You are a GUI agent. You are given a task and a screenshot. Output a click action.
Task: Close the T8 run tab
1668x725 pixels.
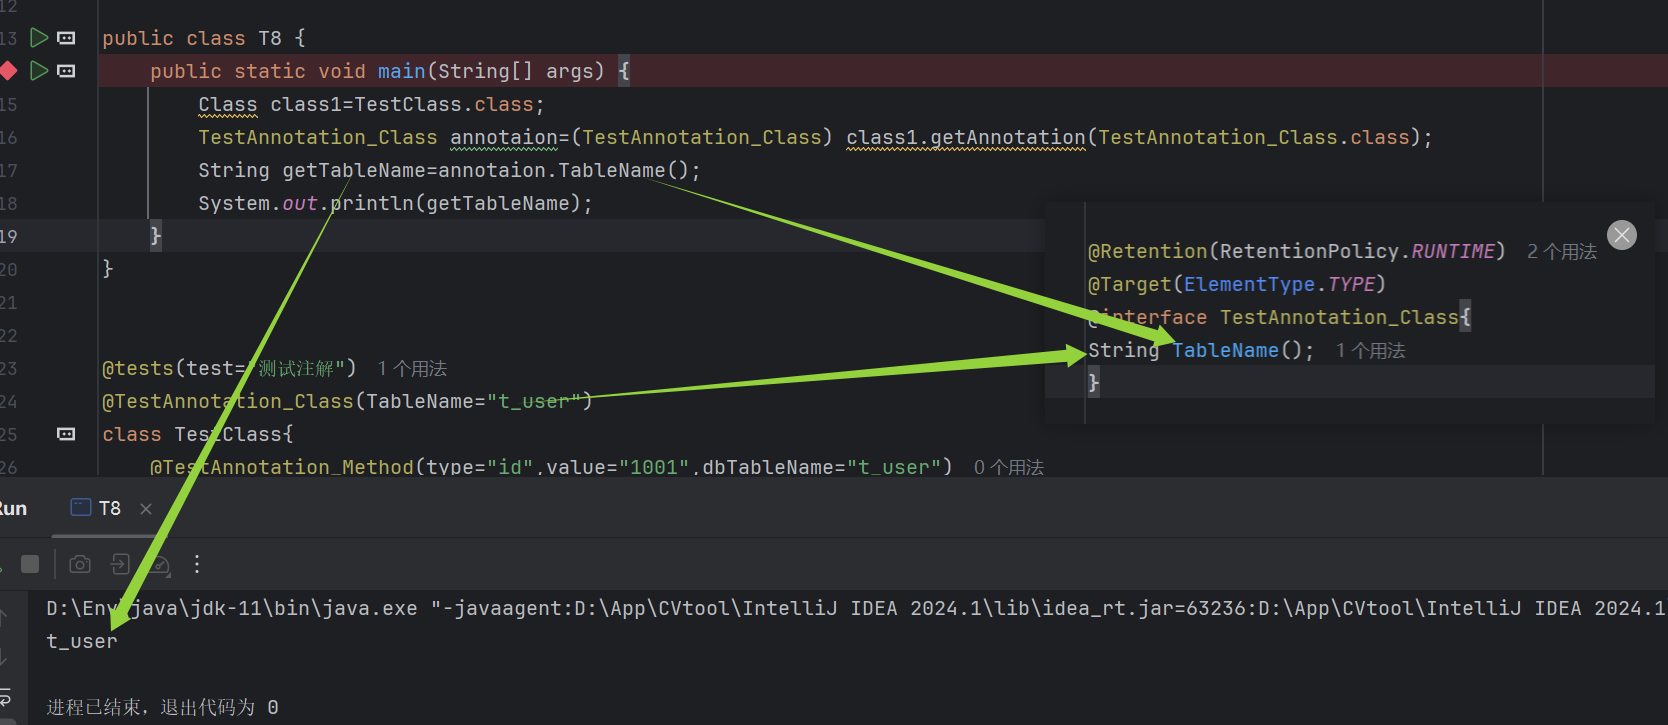coord(146,509)
